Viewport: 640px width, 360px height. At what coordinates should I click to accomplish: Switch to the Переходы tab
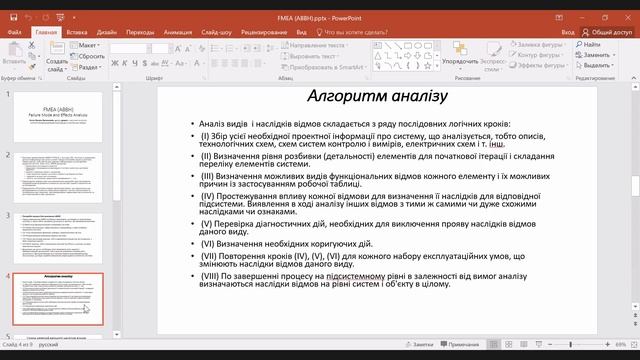140,32
